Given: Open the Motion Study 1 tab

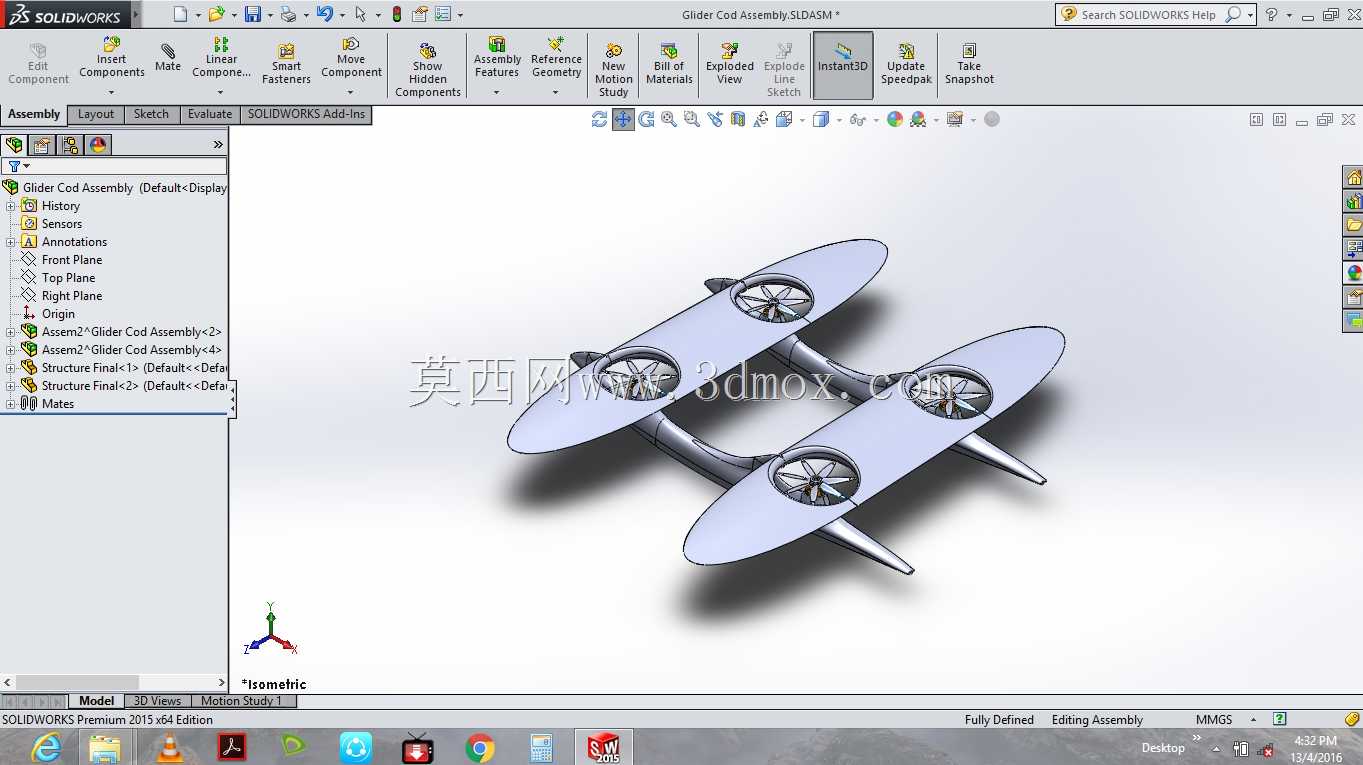Looking at the screenshot, I should click(242, 701).
